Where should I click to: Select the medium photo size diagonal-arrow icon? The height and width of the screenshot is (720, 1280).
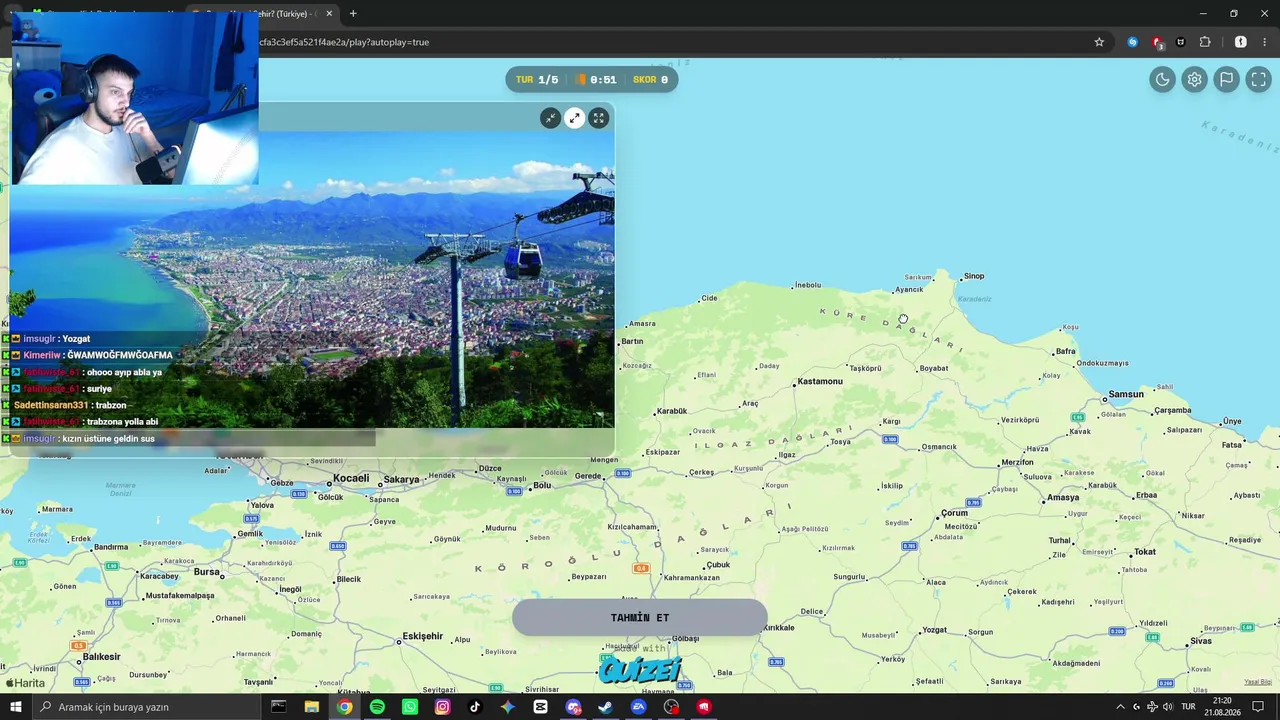click(x=574, y=118)
